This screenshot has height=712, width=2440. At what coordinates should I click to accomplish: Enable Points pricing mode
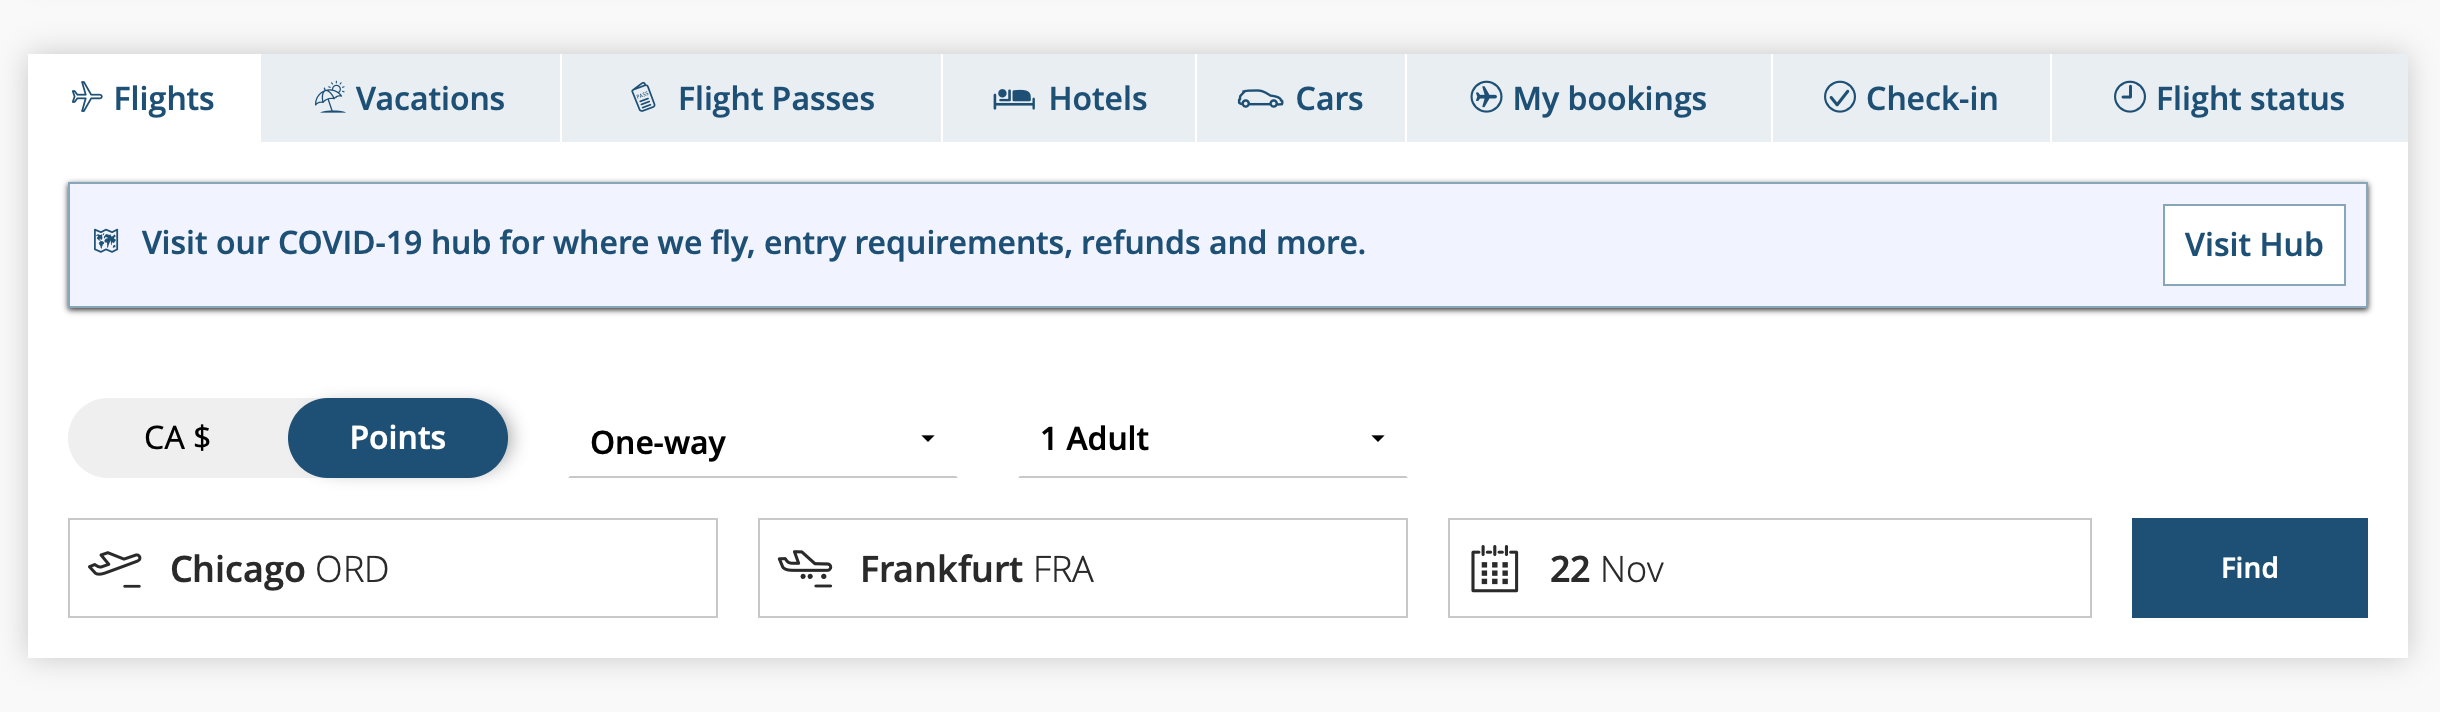coord(397,437)
